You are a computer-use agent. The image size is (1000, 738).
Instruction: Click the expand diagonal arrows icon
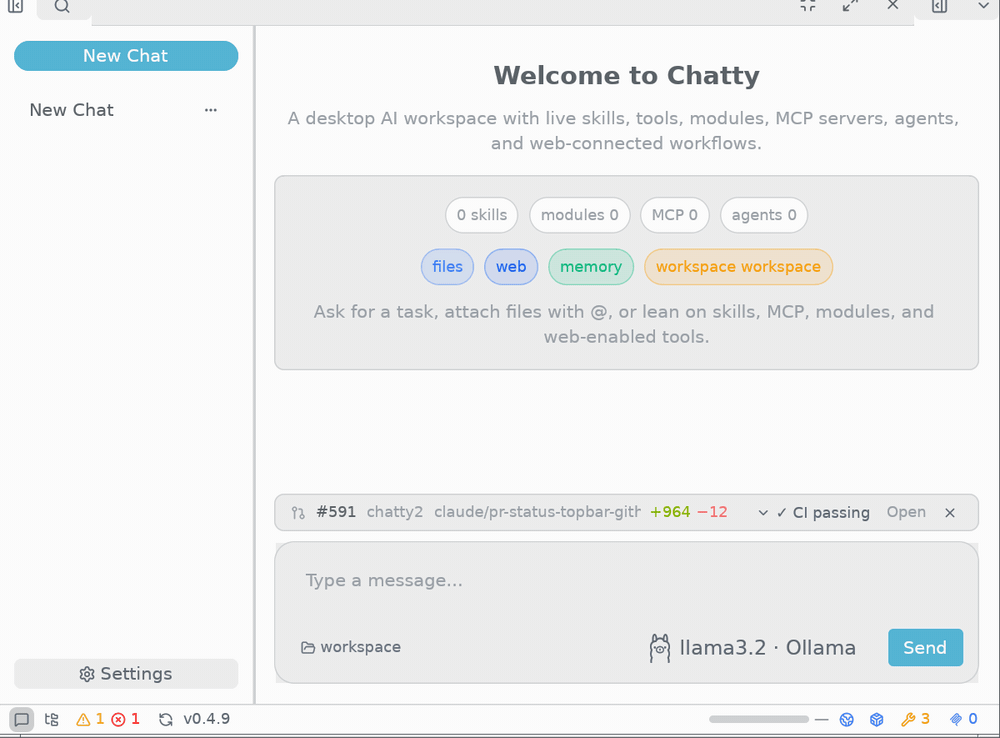pyautogui.click(x=850, y=6)
